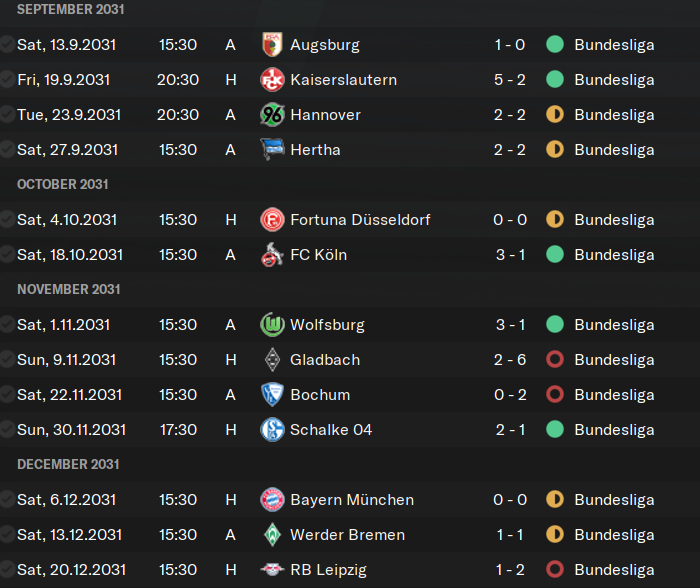Screen dimensions: 700x588
Task: Click the Kaiserslautern club crest
Action: click(272, 80)
